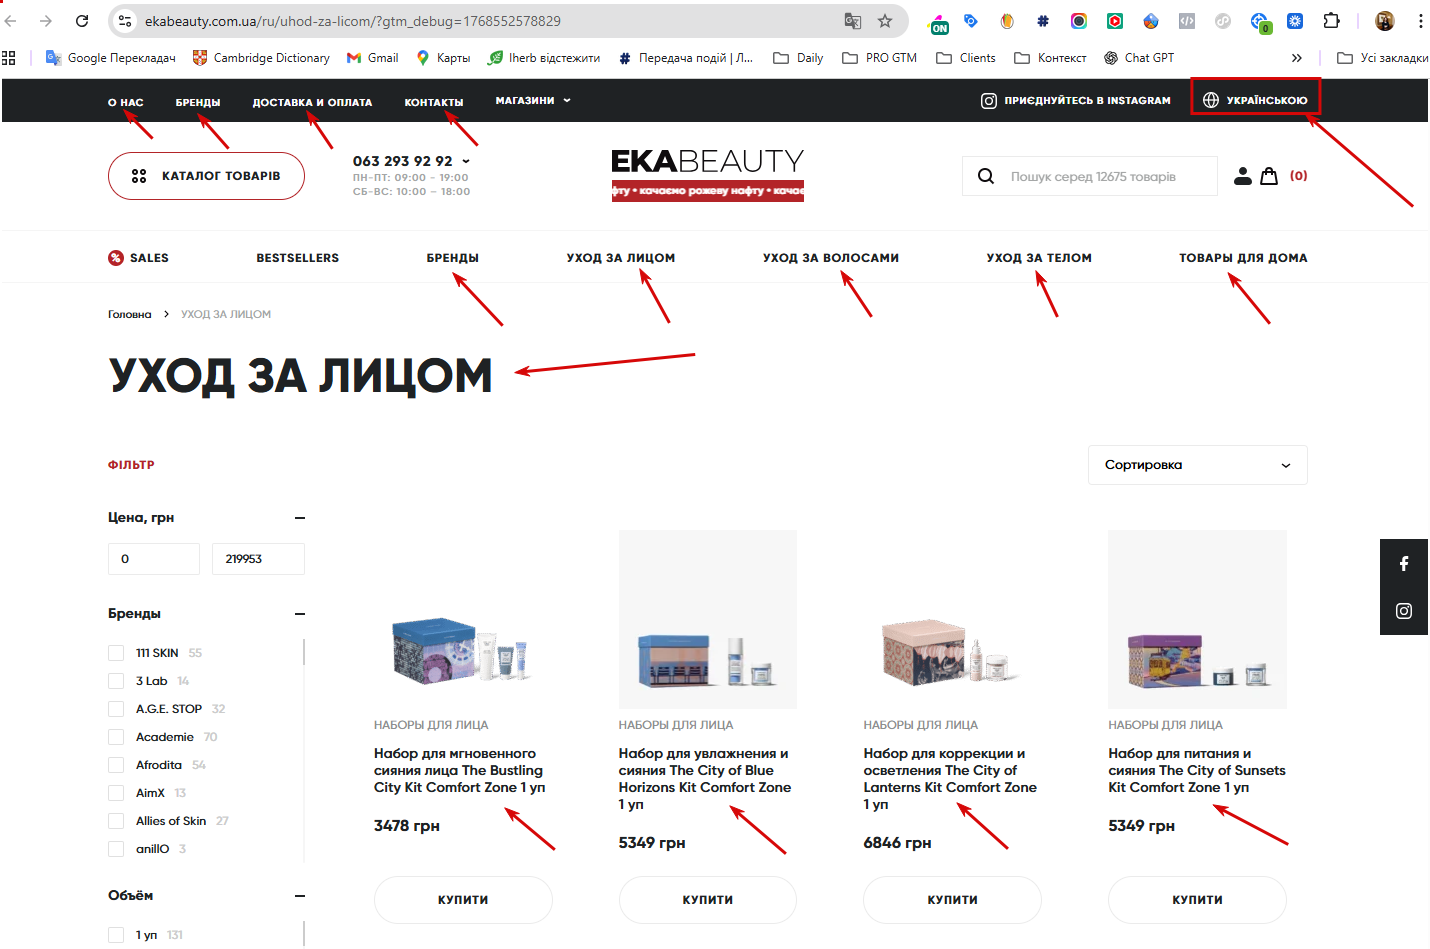Click the maximum price field 219953
The height and width of the screenshot is (949, 1430).
click(258, 559)
